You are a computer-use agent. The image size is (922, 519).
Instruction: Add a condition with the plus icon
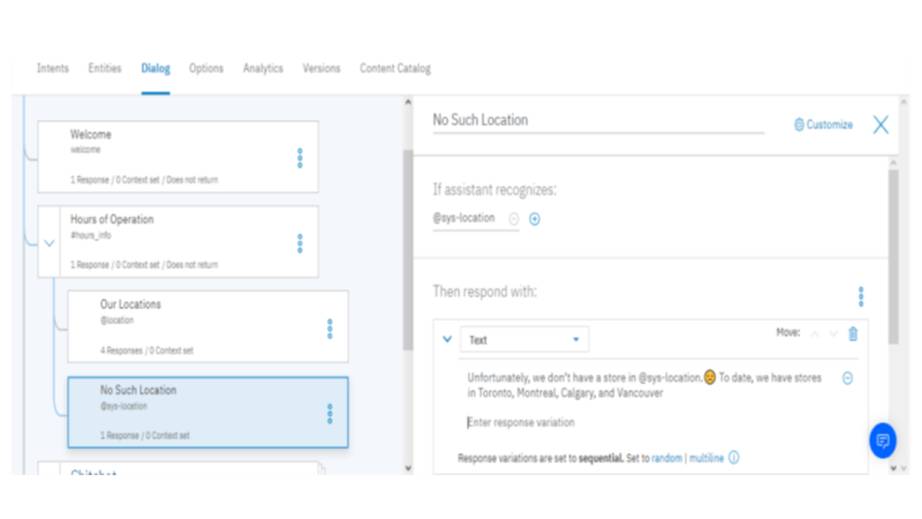(x=534, y=219)
